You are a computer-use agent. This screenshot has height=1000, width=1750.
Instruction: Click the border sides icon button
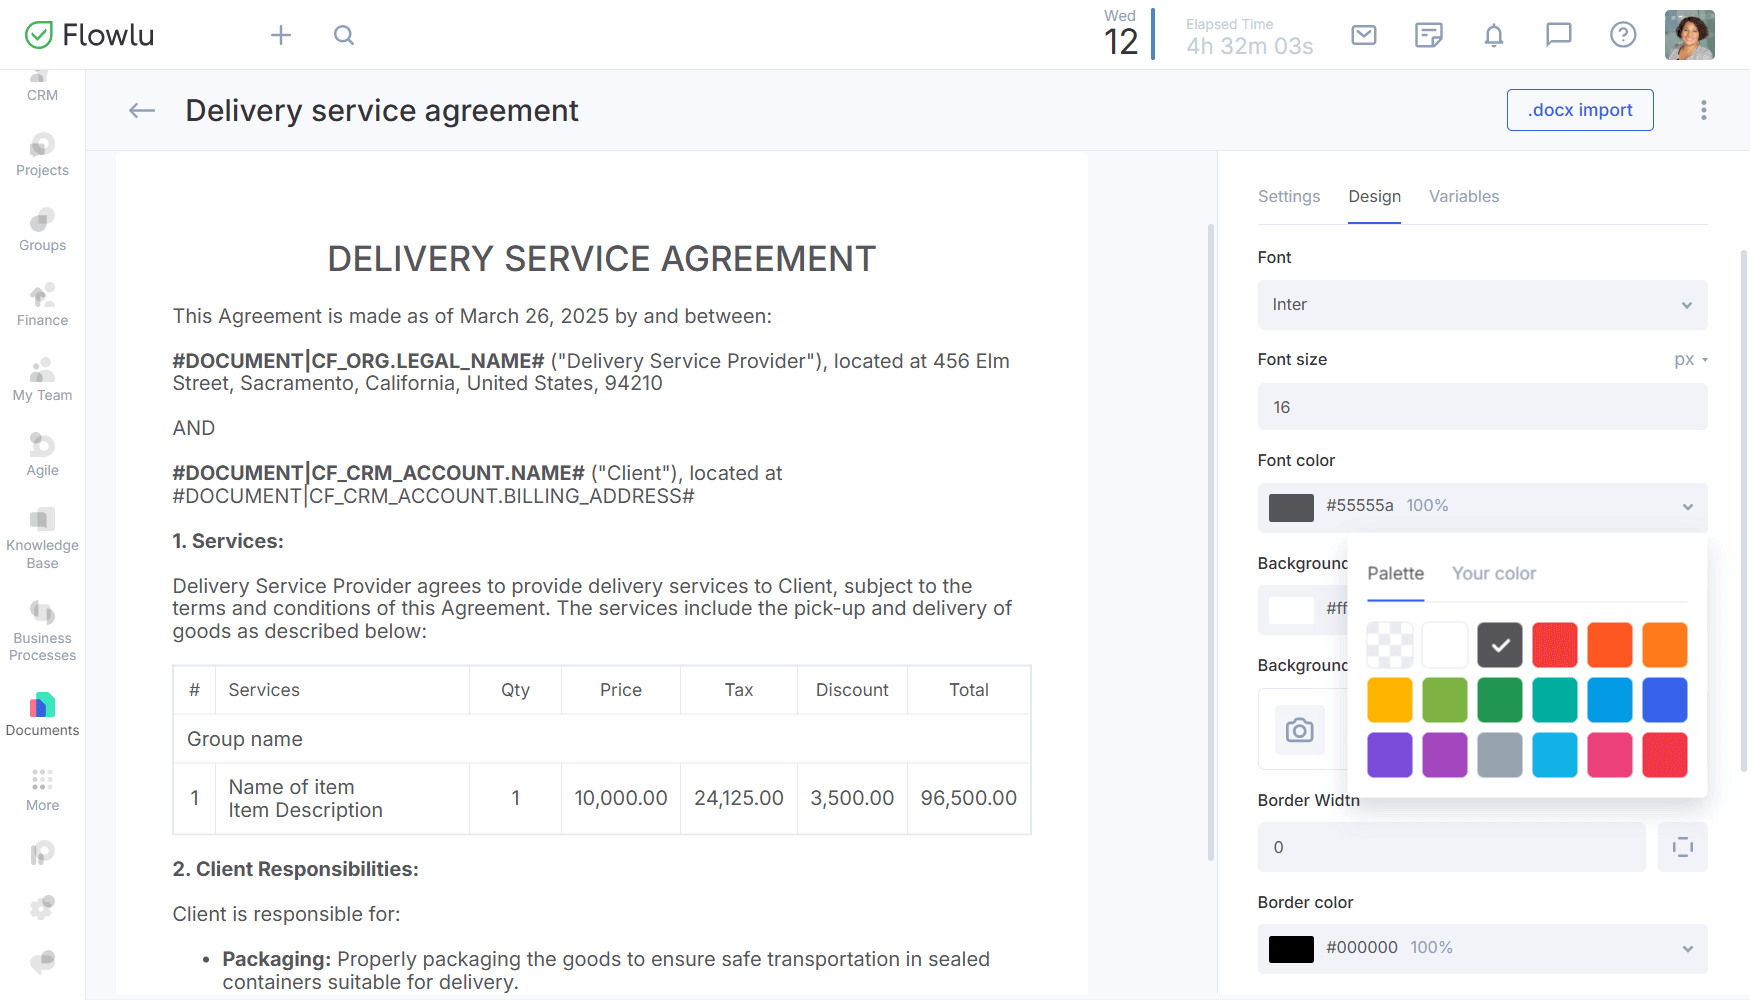[1683, 847]
